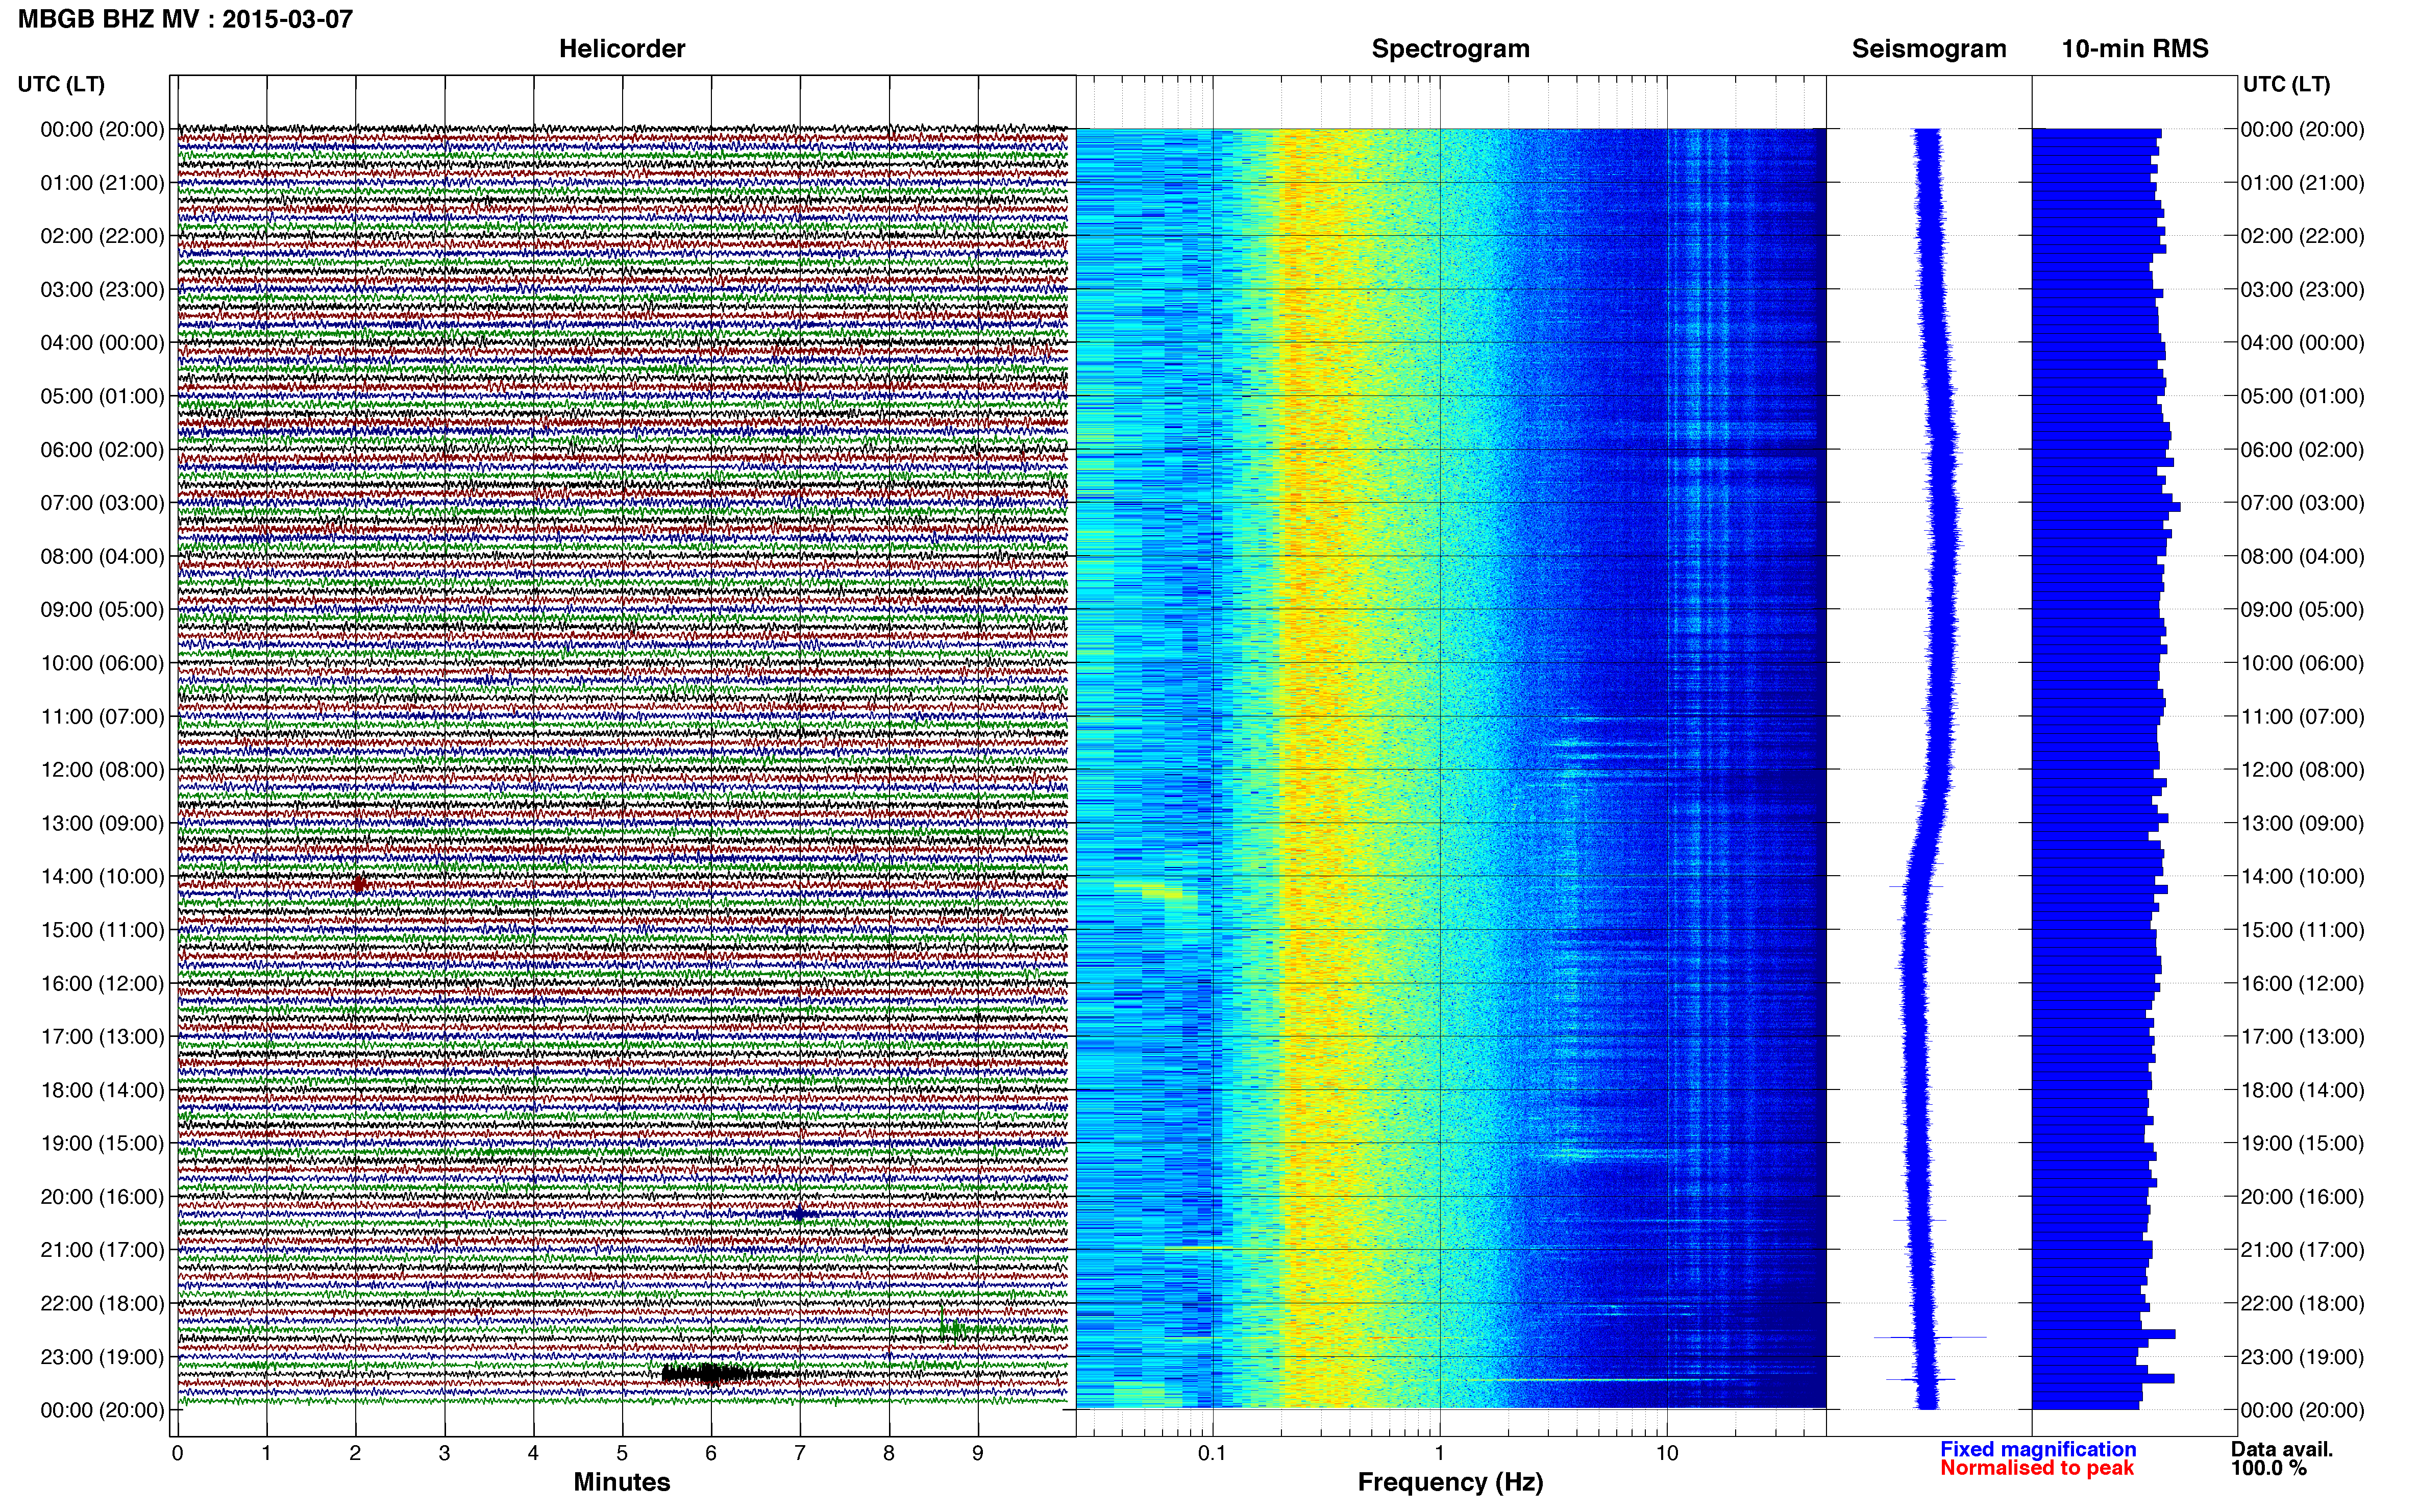Click the title 'MBGB BHZ MV : 2015-03-07'
Viewport: 2419px width, 1512px height.
[185, 19]
